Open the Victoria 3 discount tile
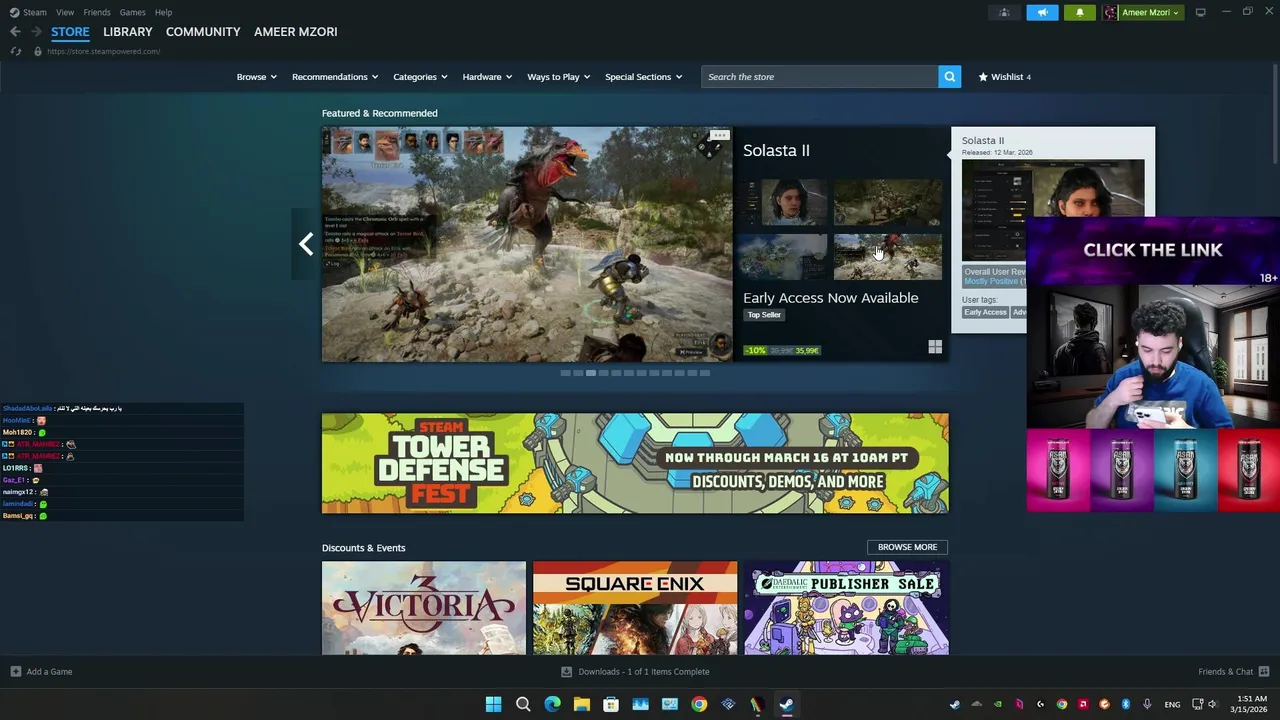 [x=424, y=608]
